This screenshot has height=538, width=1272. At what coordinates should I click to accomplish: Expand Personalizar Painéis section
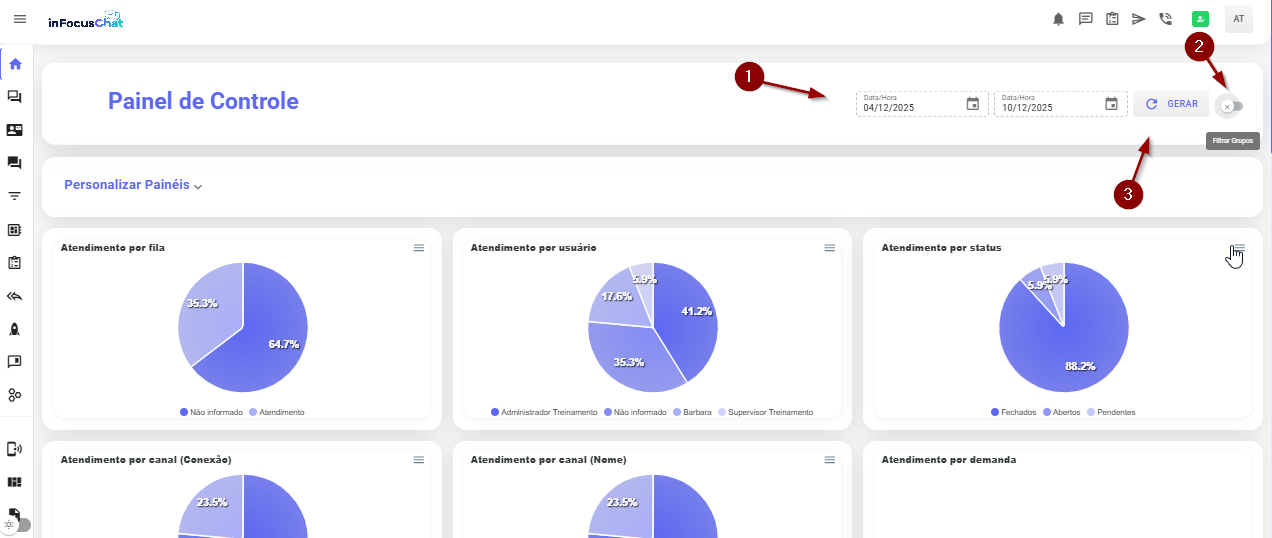(133, 186)
